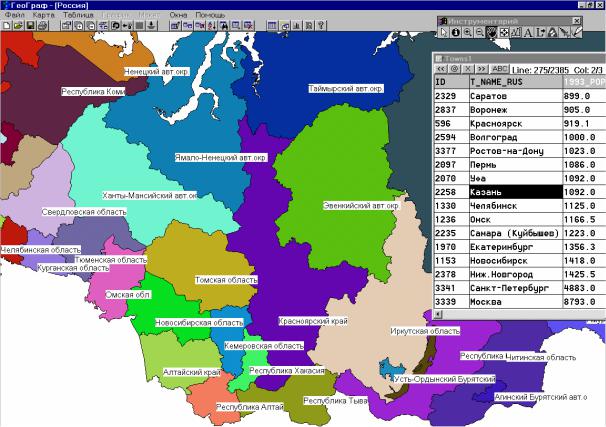Select the pen tool in Инструментарий
This screenshot has height=427, width=606.
click(576, 32)
